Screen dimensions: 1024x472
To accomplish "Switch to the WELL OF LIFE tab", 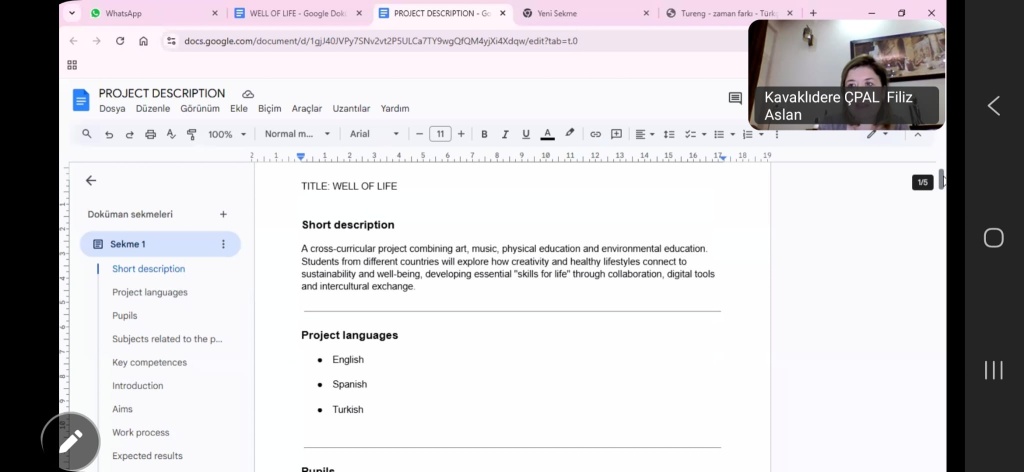I will [297, 13].
